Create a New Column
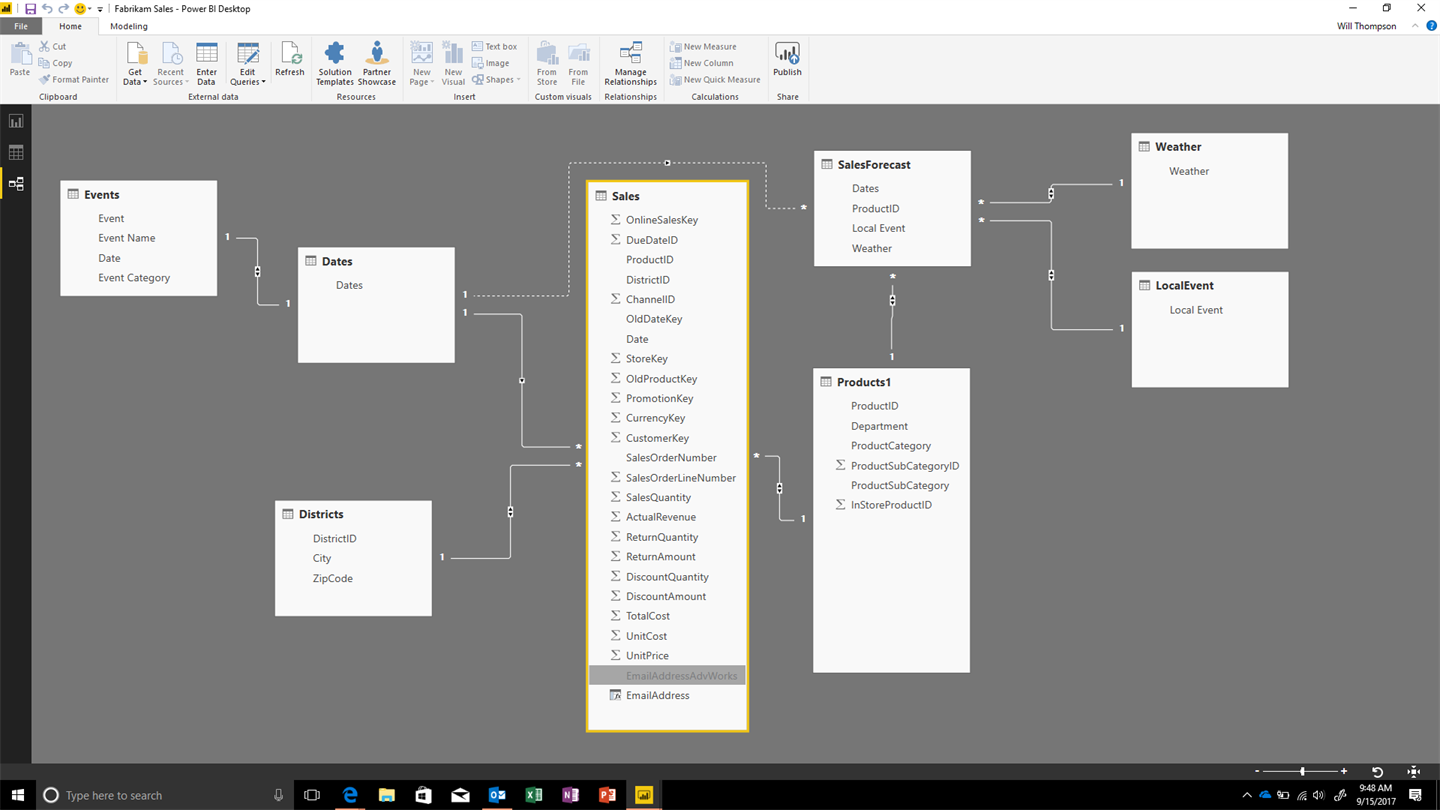Viewport: 1440px width, 810px height. point(702,63)
